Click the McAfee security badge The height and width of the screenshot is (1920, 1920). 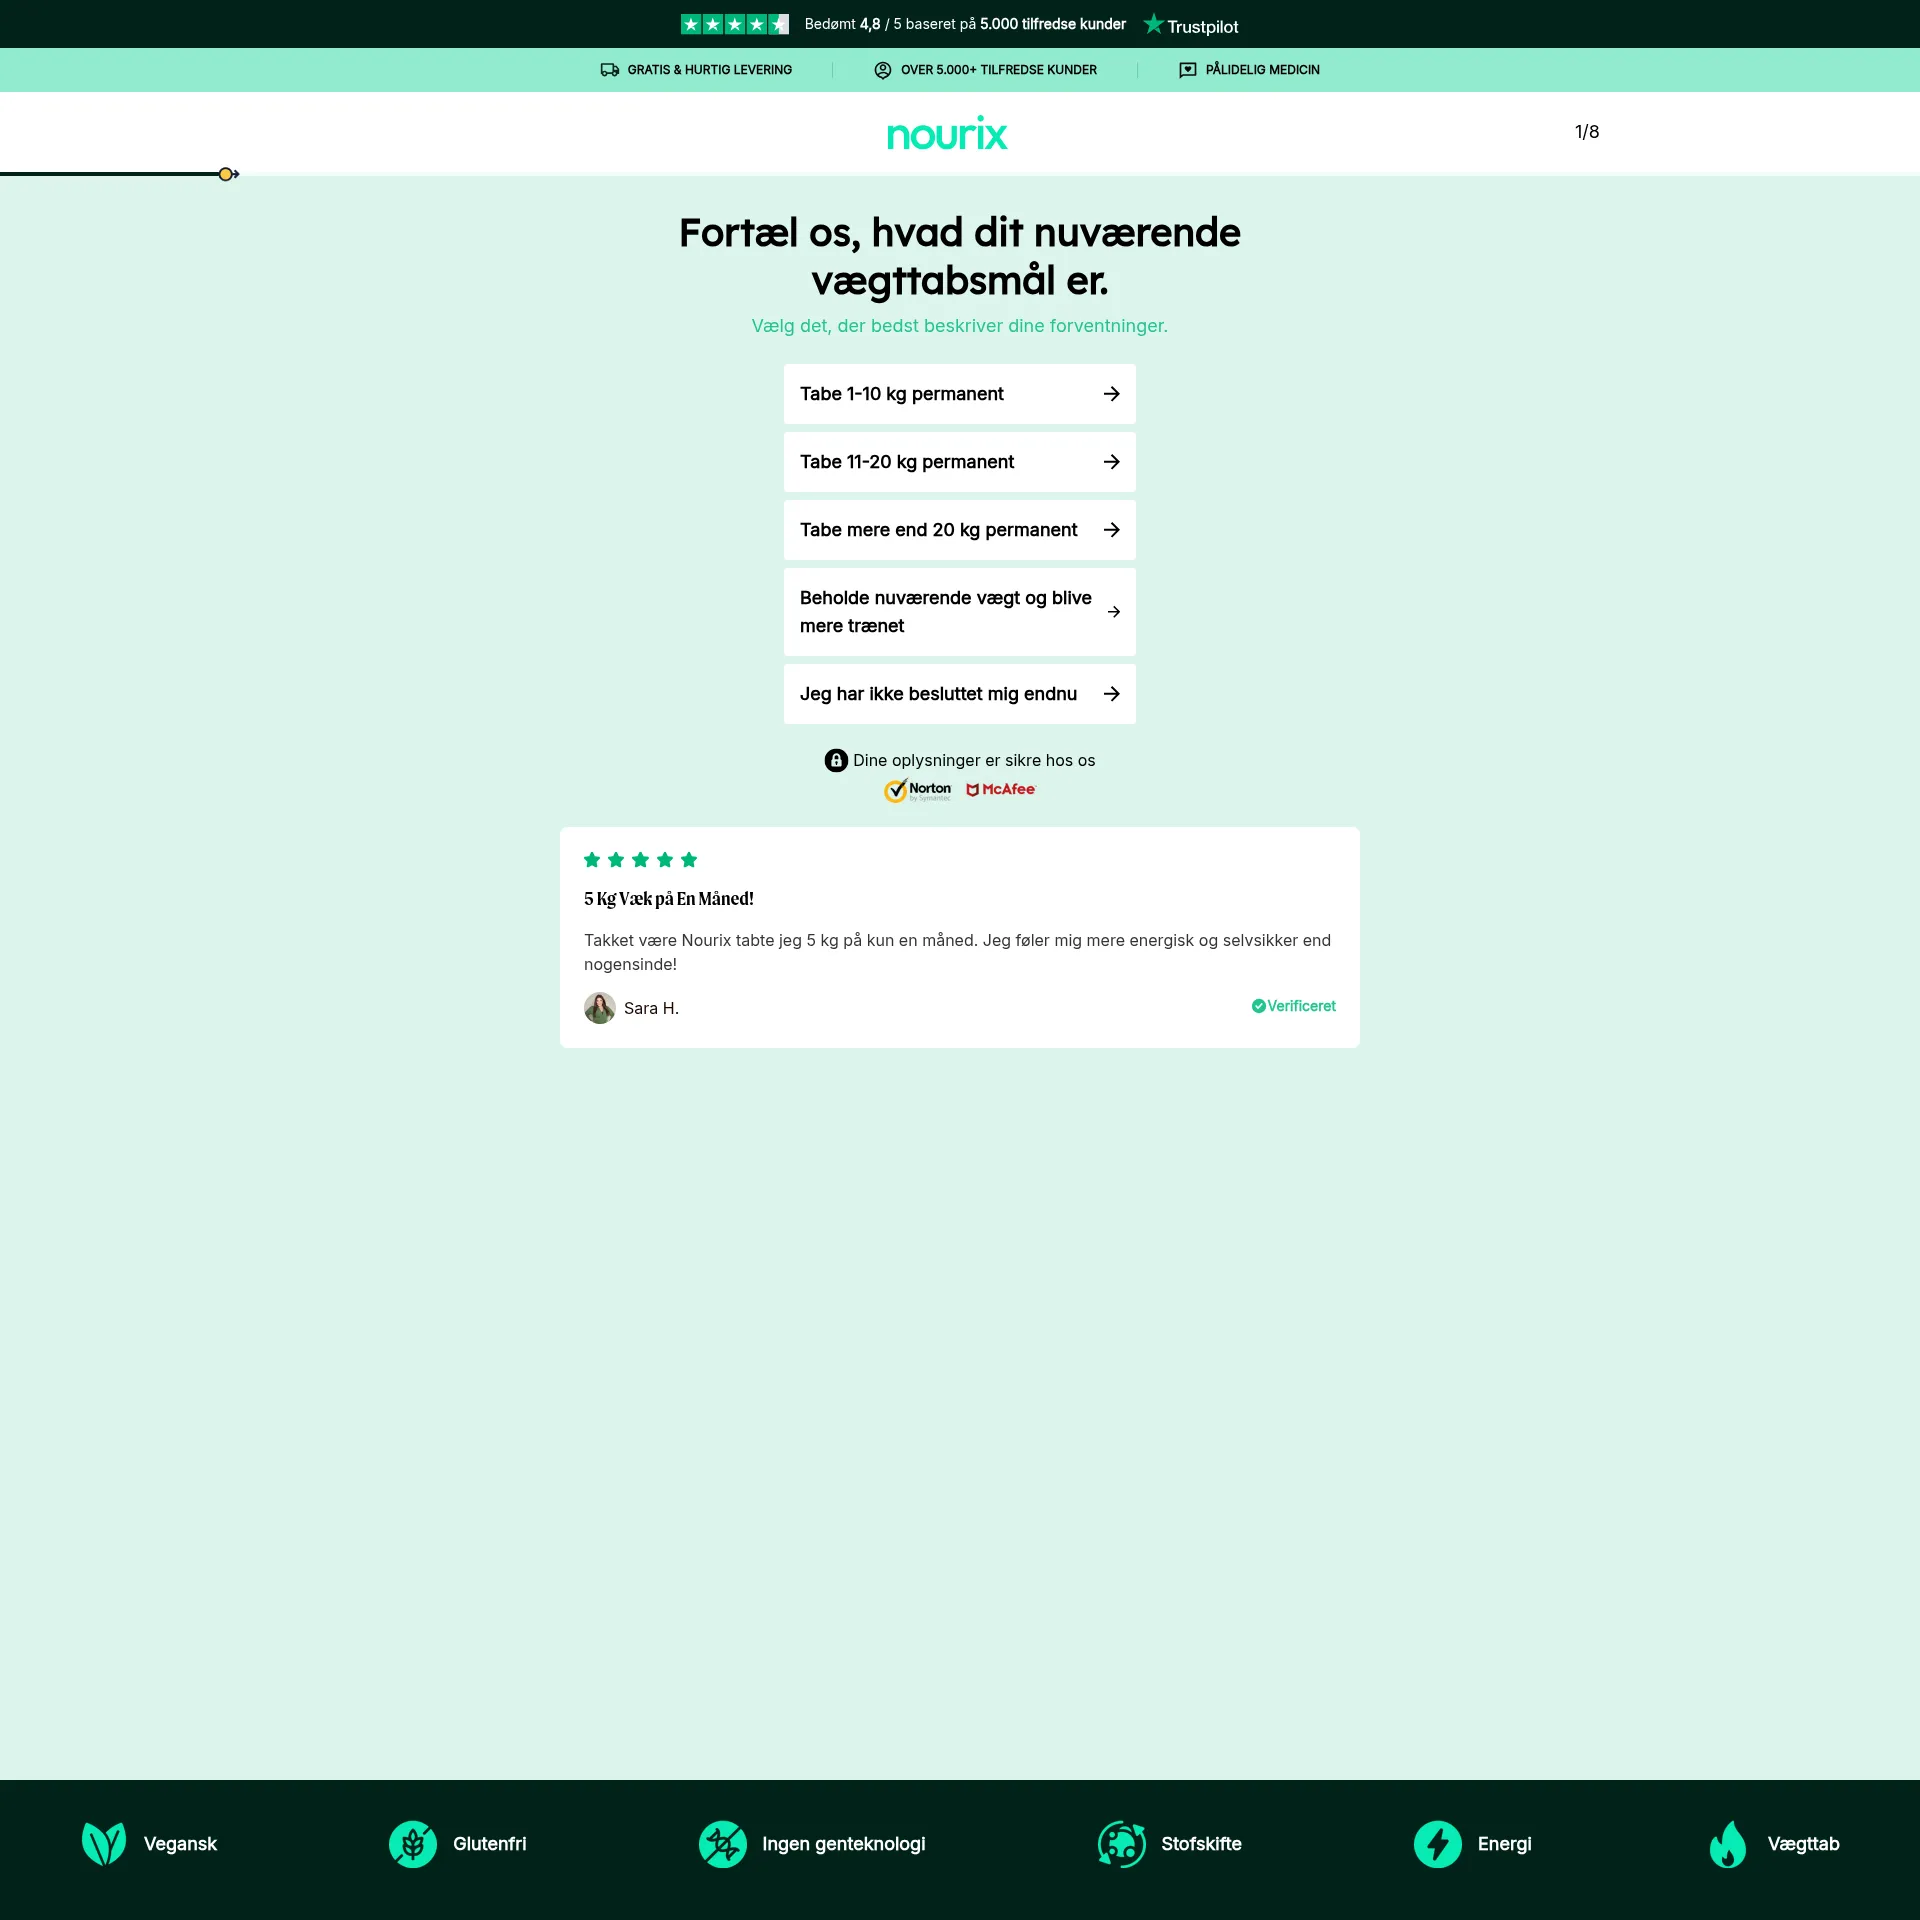coord(1001,789)
